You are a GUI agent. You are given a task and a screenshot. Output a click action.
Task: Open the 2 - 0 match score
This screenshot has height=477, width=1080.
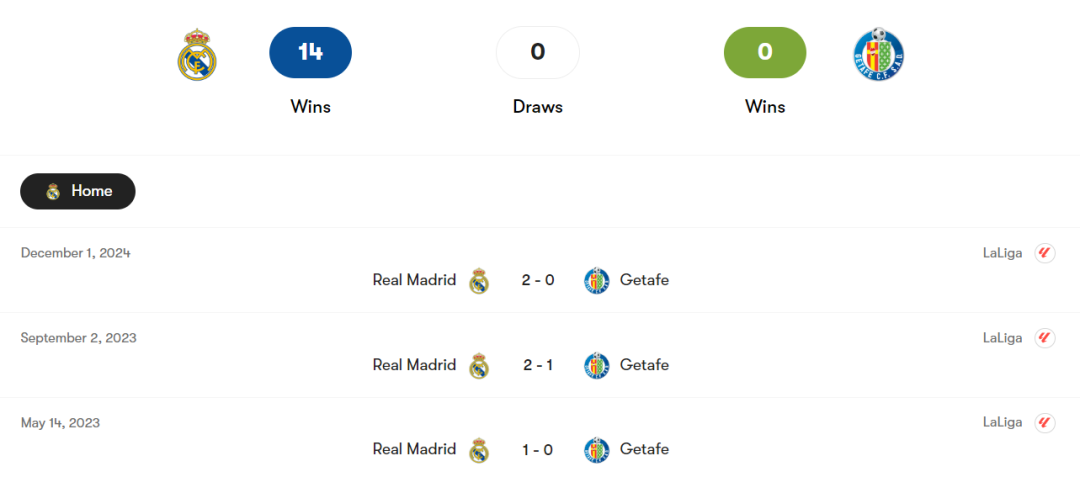[538, 280]
